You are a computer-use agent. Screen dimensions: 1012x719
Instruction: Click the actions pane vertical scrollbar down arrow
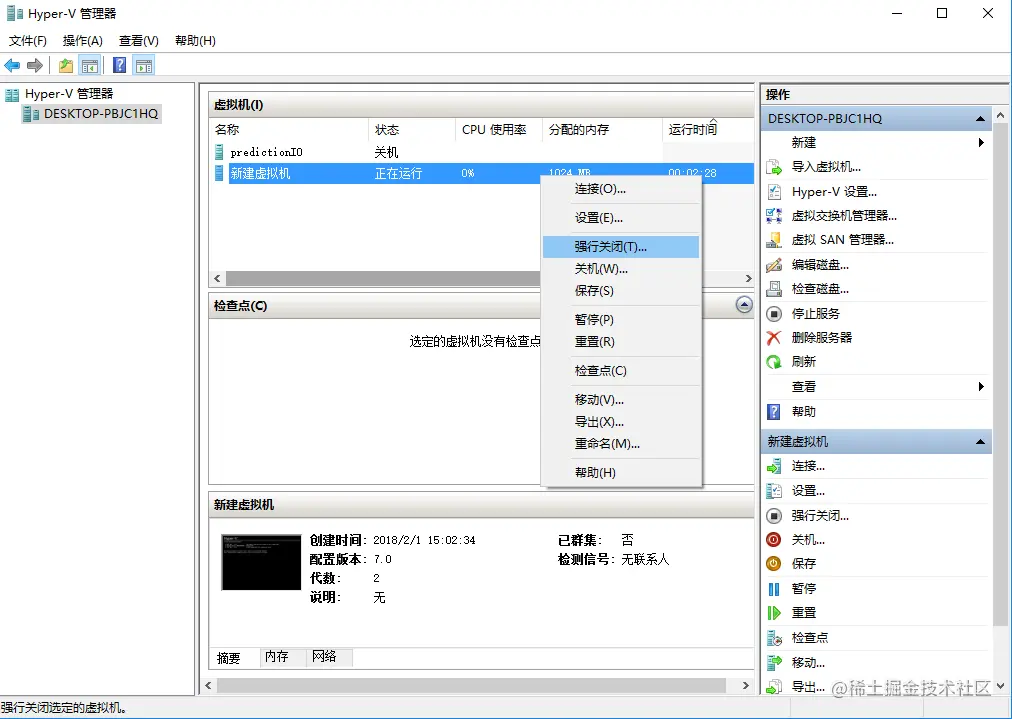(x=1000, y=685)
